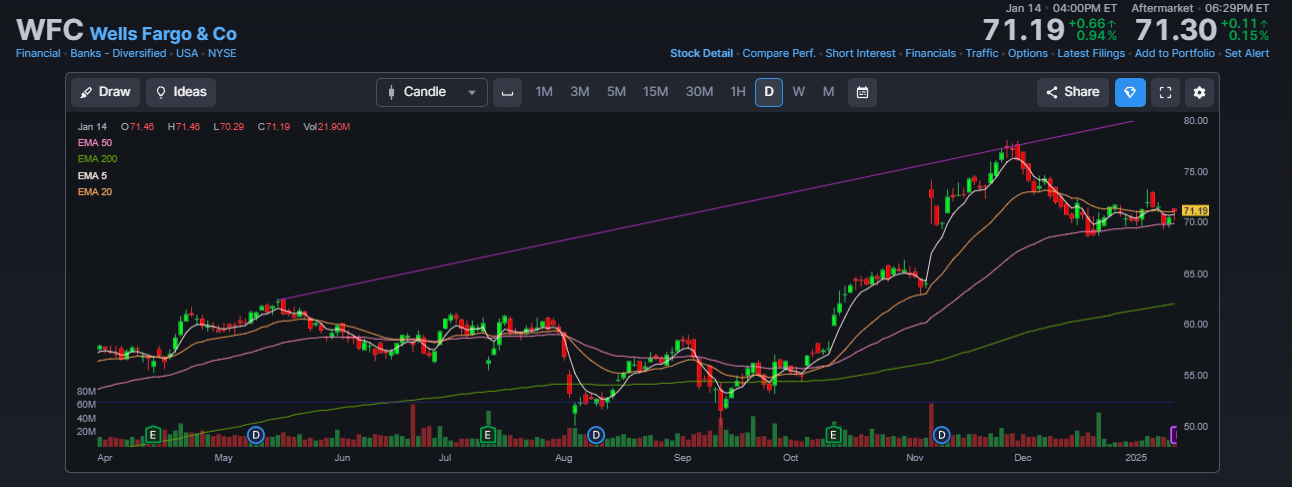This screenshot has height=487, width=1292.
Task: Open Short Interest page
Action: (861, 53)
